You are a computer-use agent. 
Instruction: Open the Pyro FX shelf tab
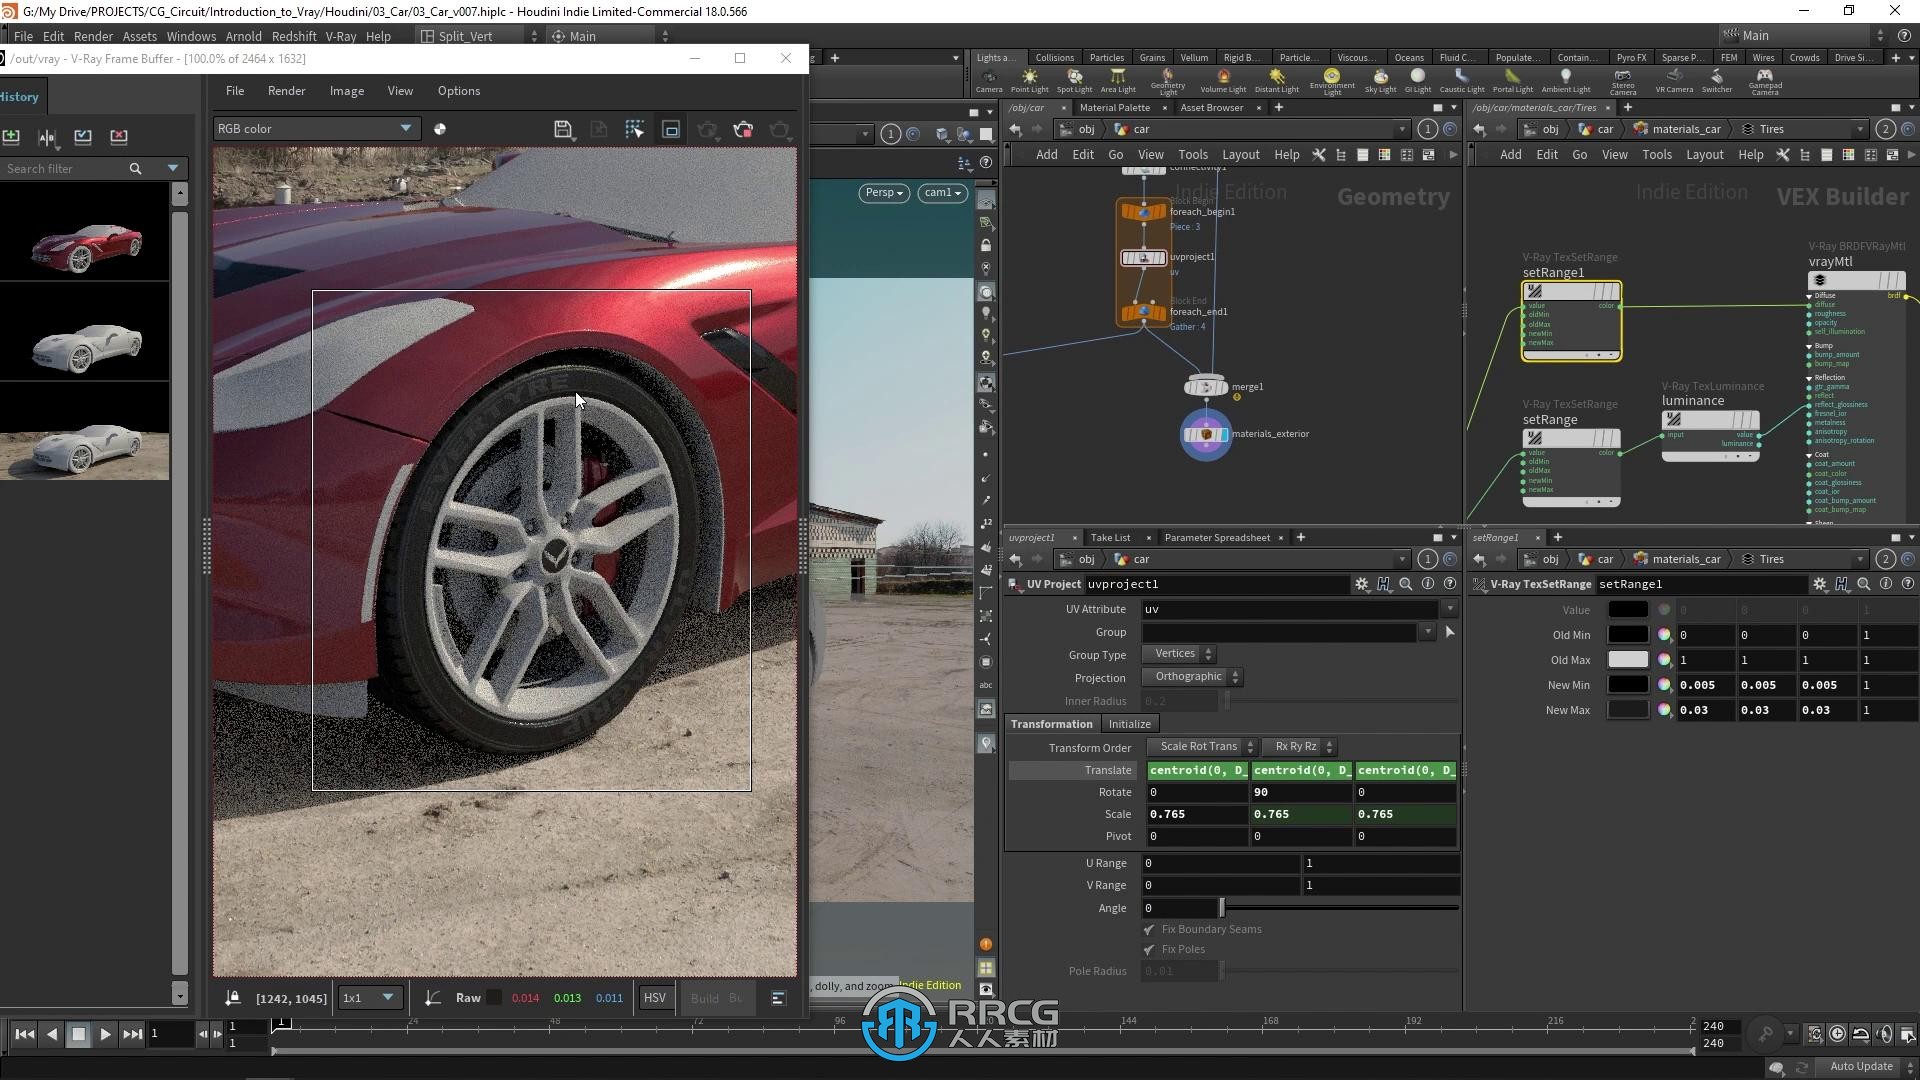(1631, 58)
